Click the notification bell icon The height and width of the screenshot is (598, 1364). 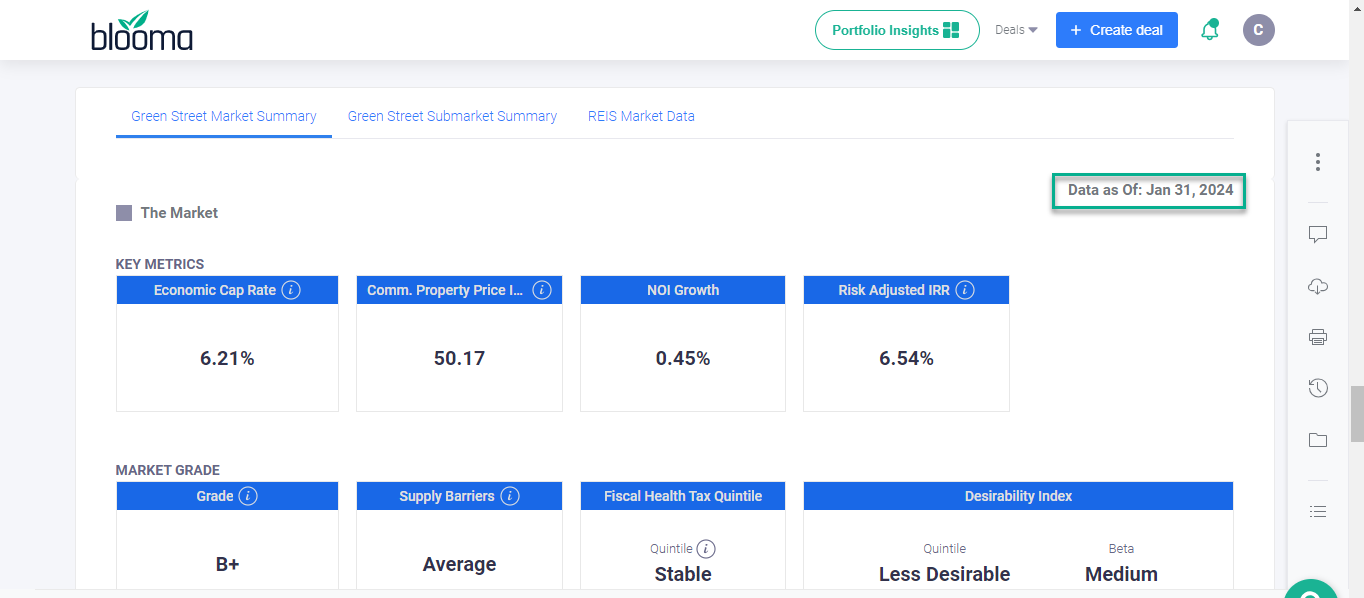[x=1210, y=30]
